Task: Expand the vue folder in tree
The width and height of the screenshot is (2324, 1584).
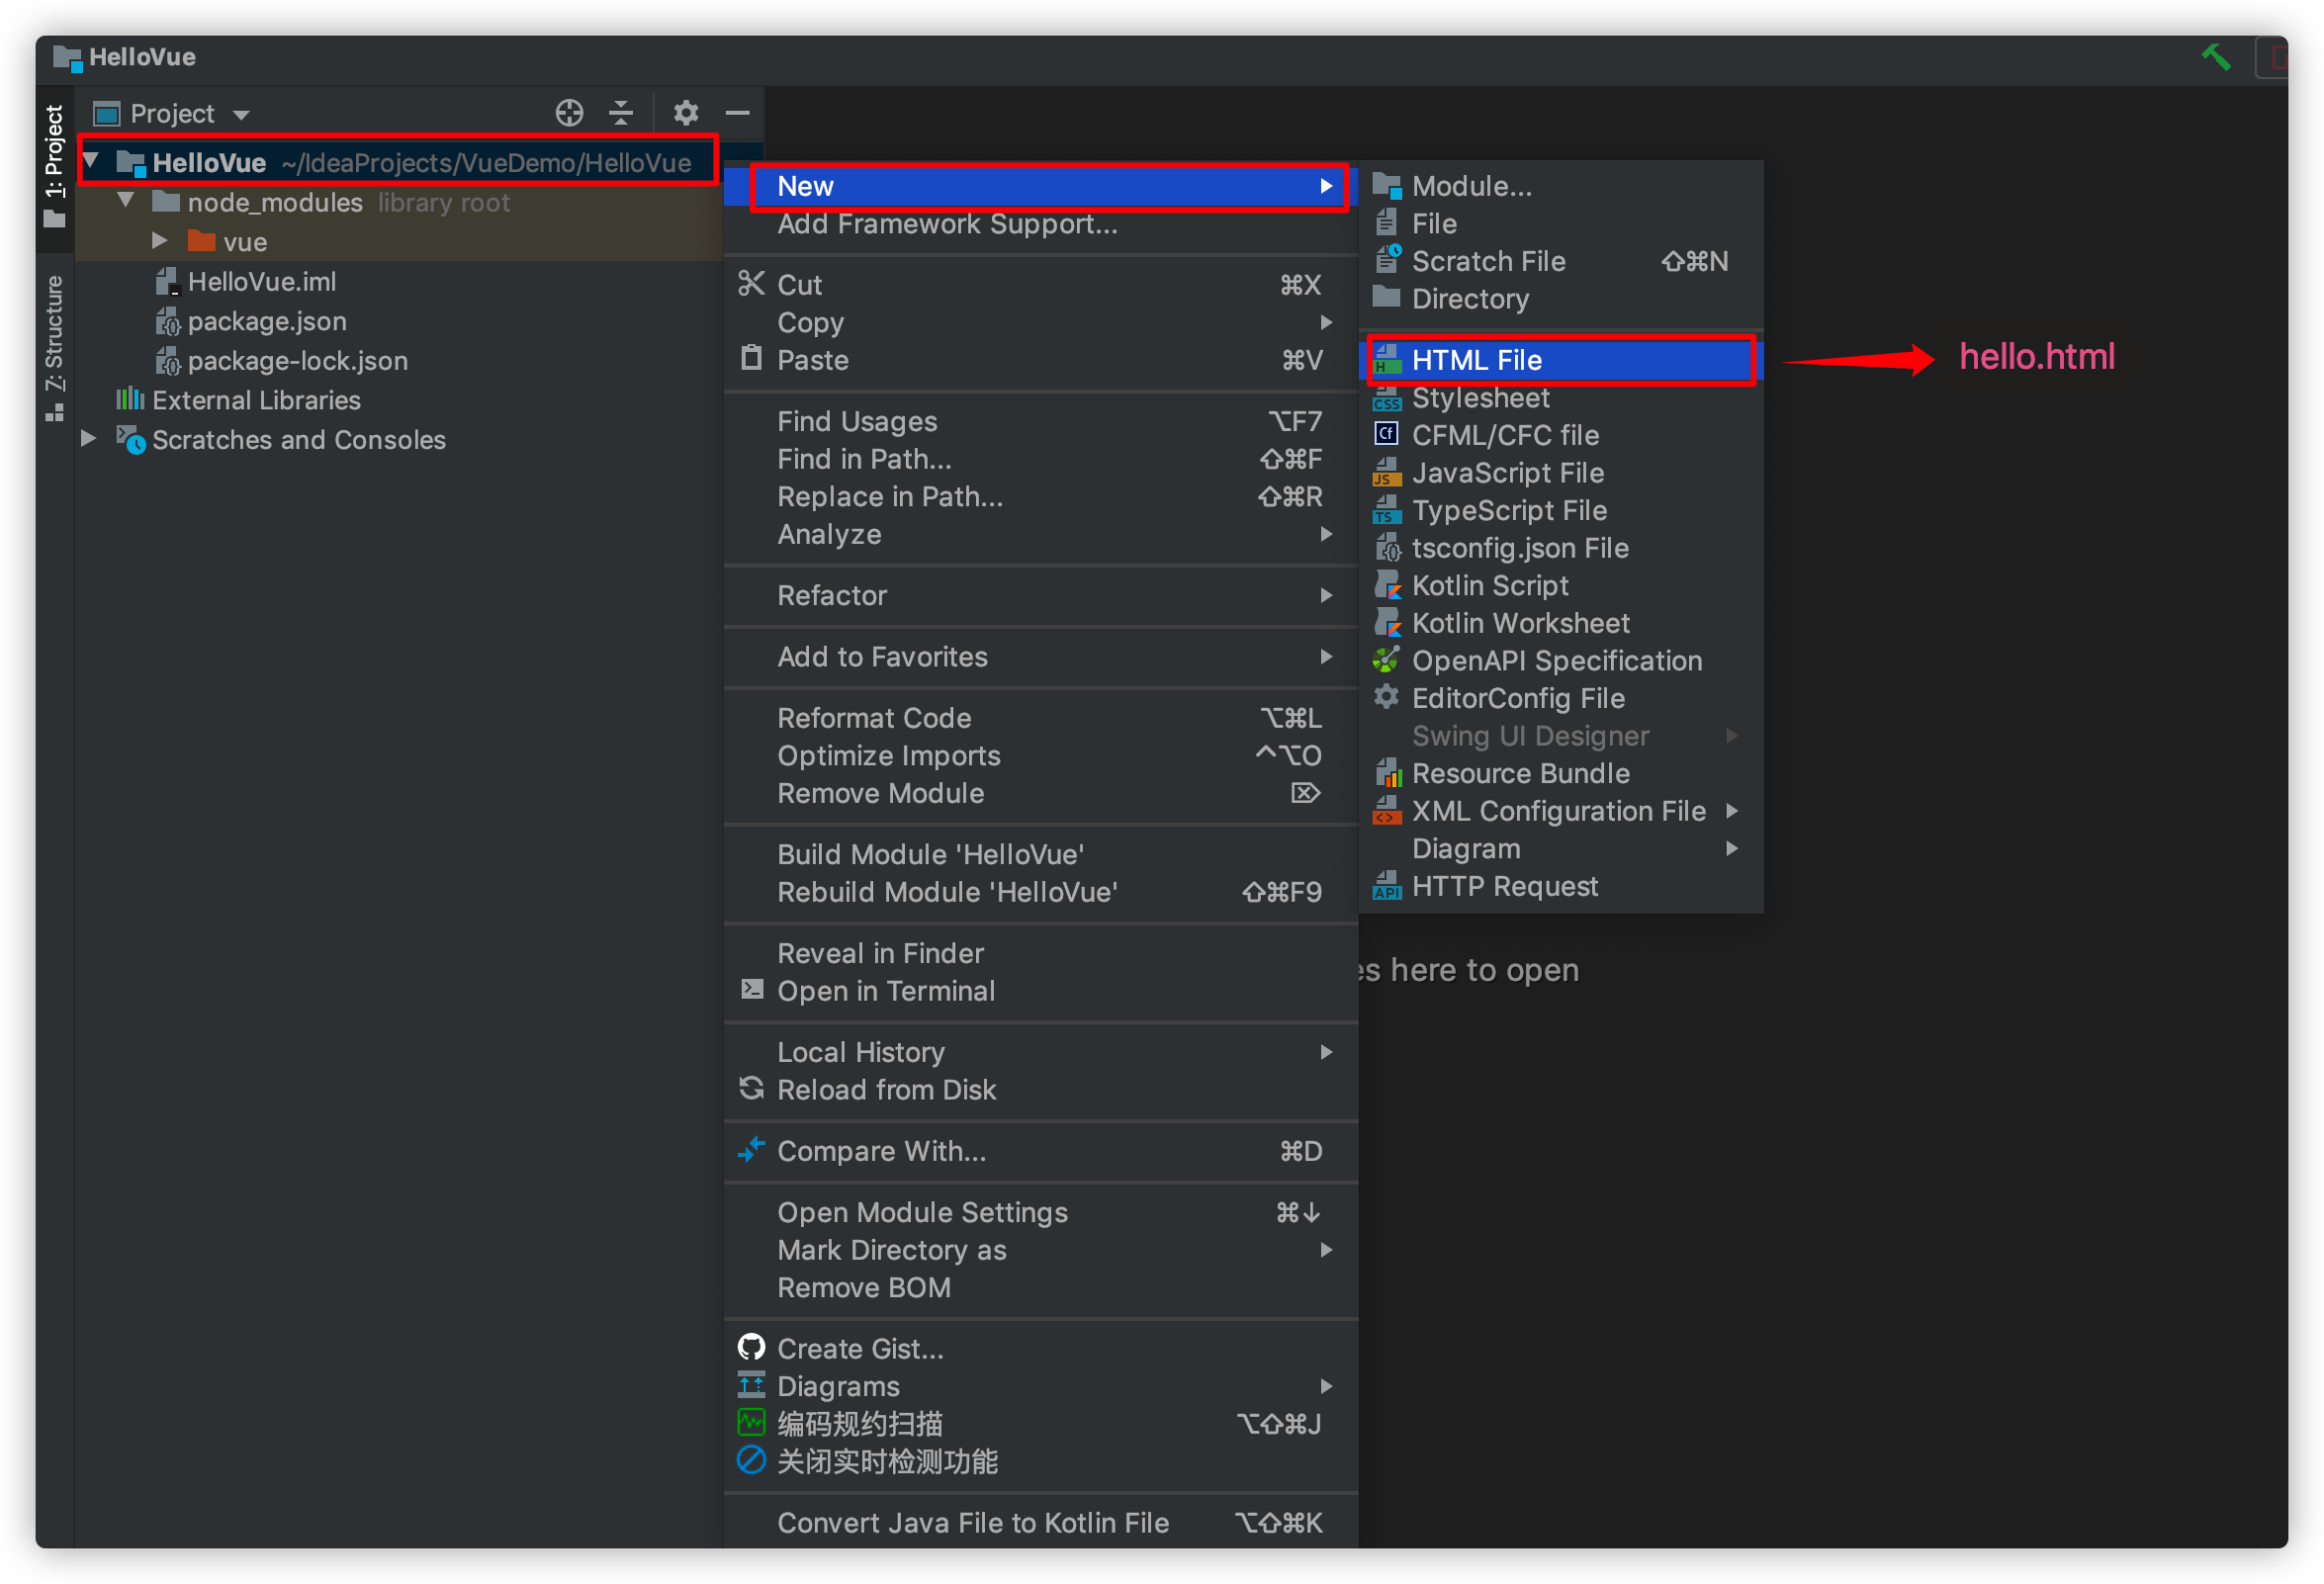Action: (x=159, y=241)
